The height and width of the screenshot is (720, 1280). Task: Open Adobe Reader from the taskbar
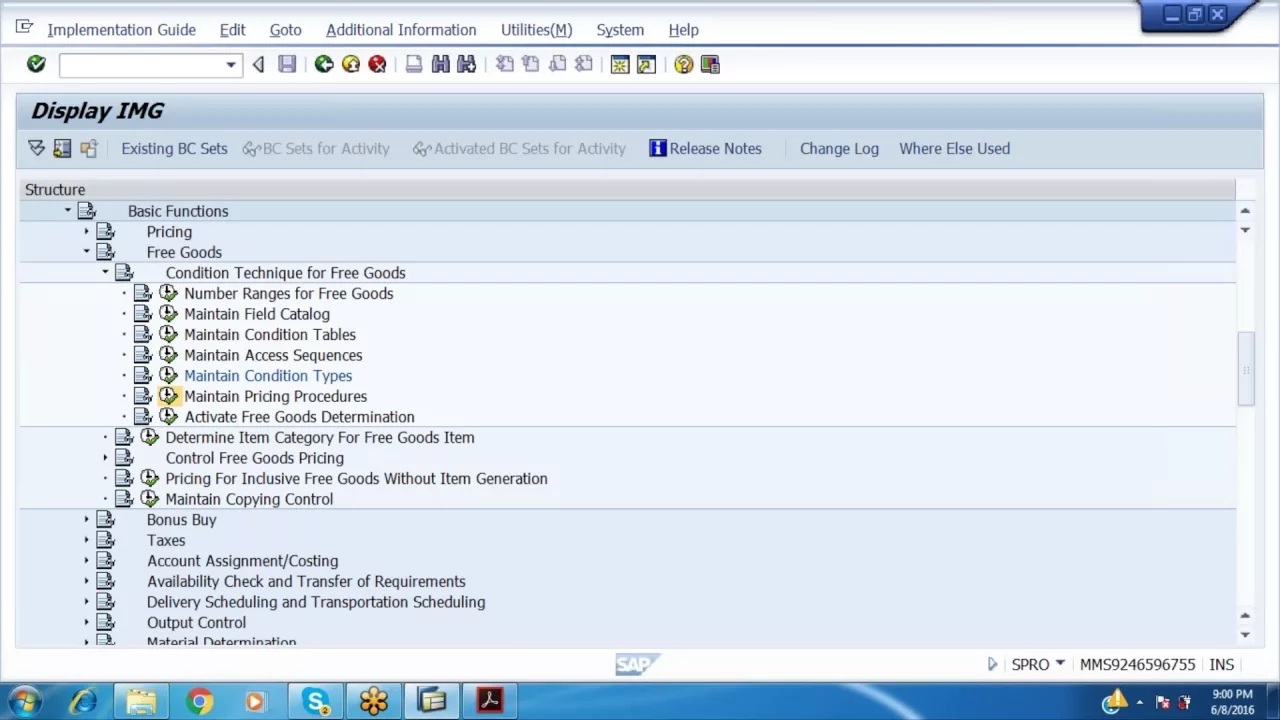[x=490, y=702]
